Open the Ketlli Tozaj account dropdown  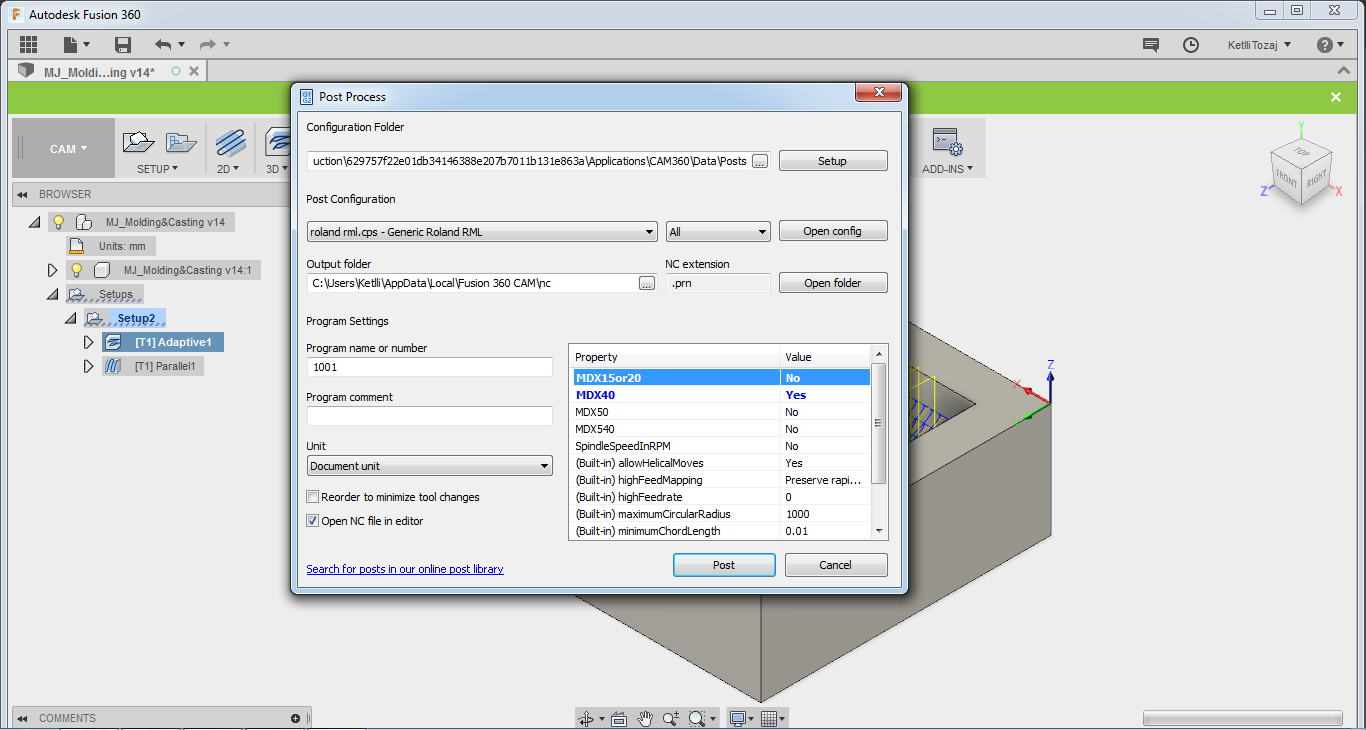click(x=1258, y=45)
